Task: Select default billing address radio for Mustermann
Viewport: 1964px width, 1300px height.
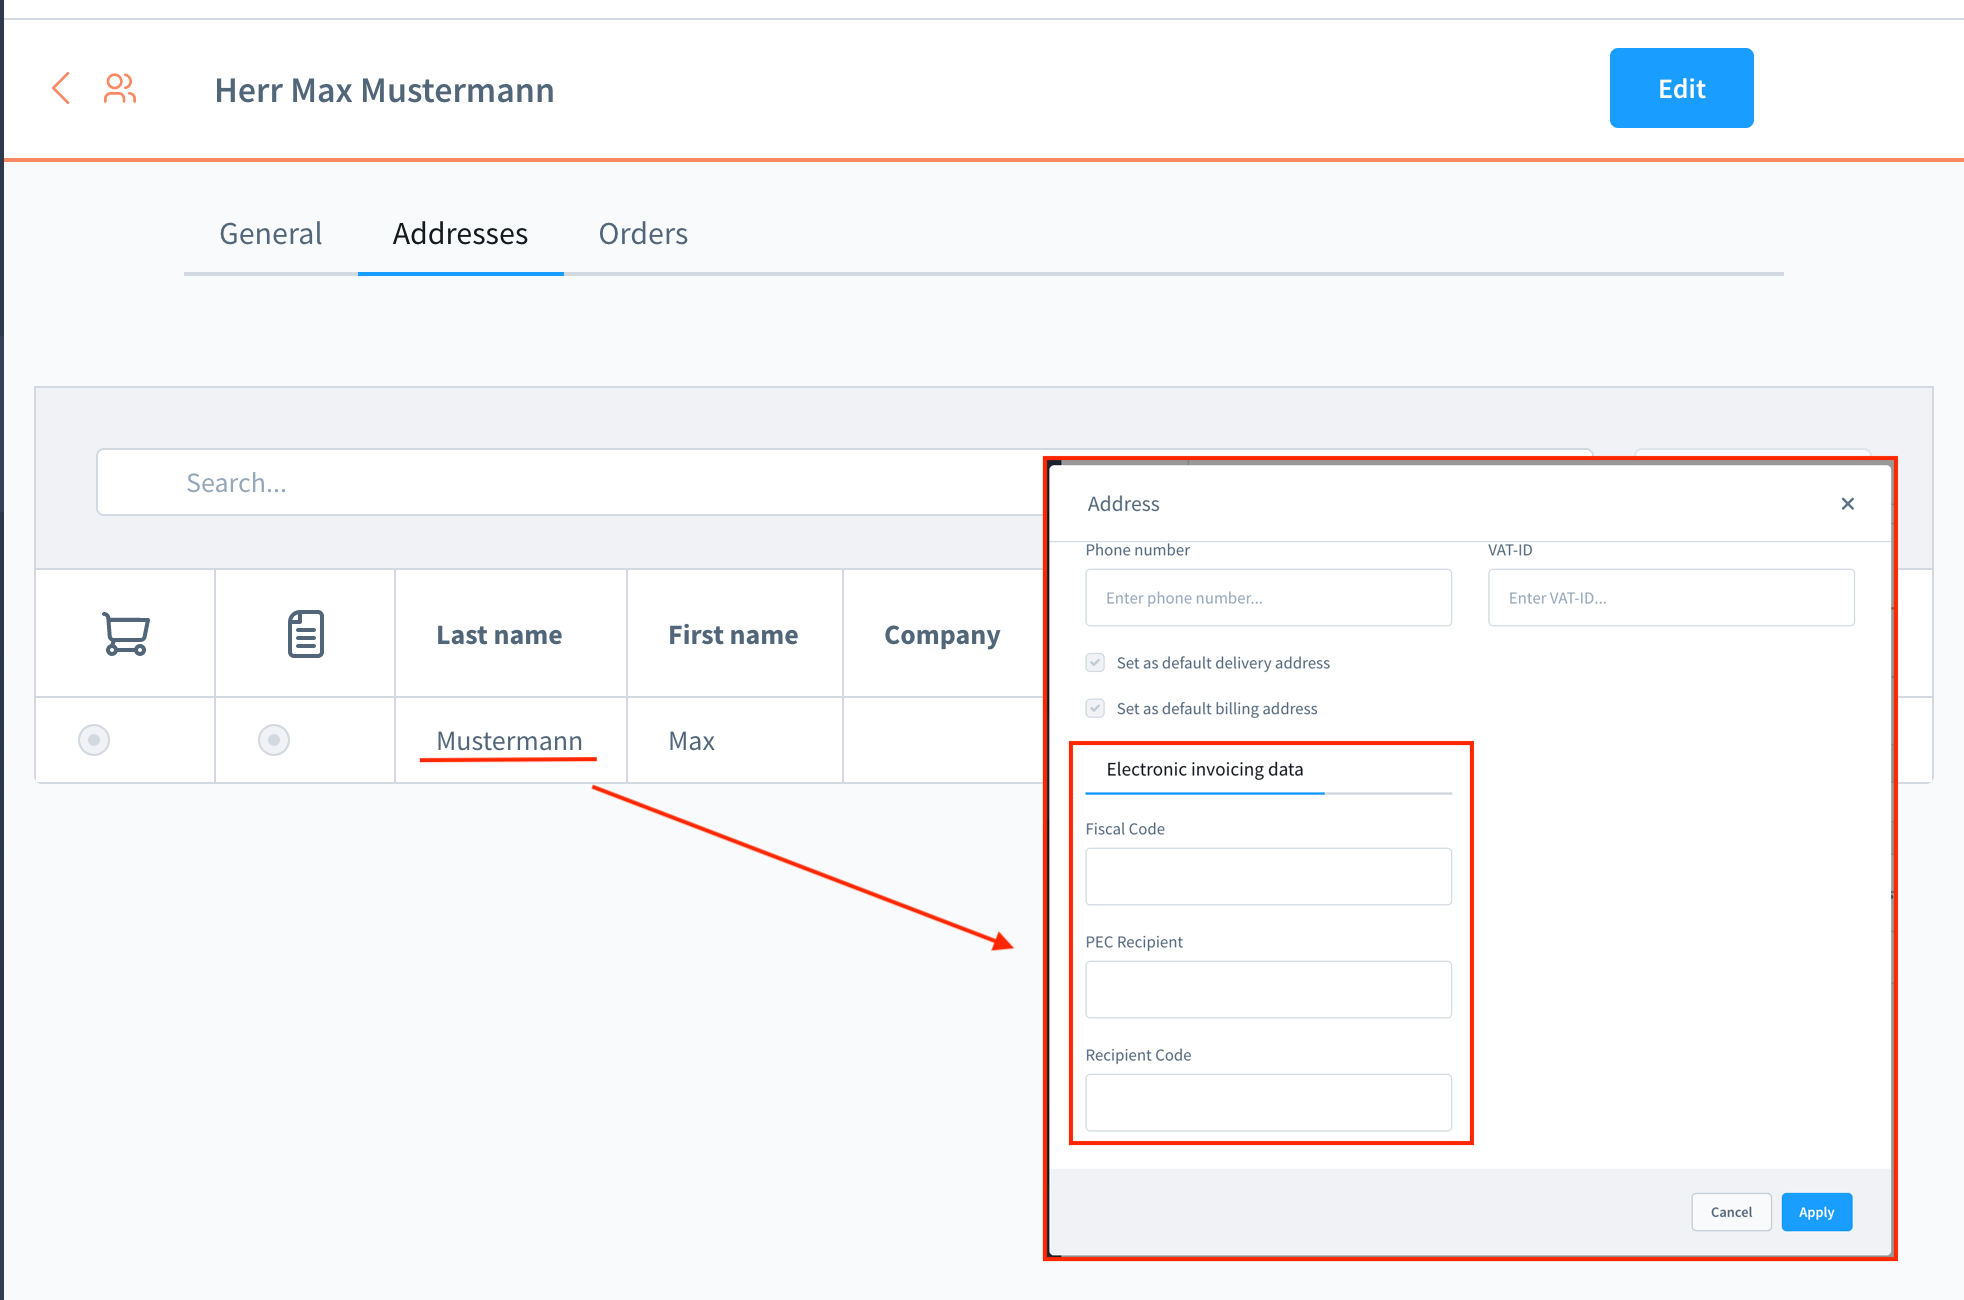Action: 274,740
